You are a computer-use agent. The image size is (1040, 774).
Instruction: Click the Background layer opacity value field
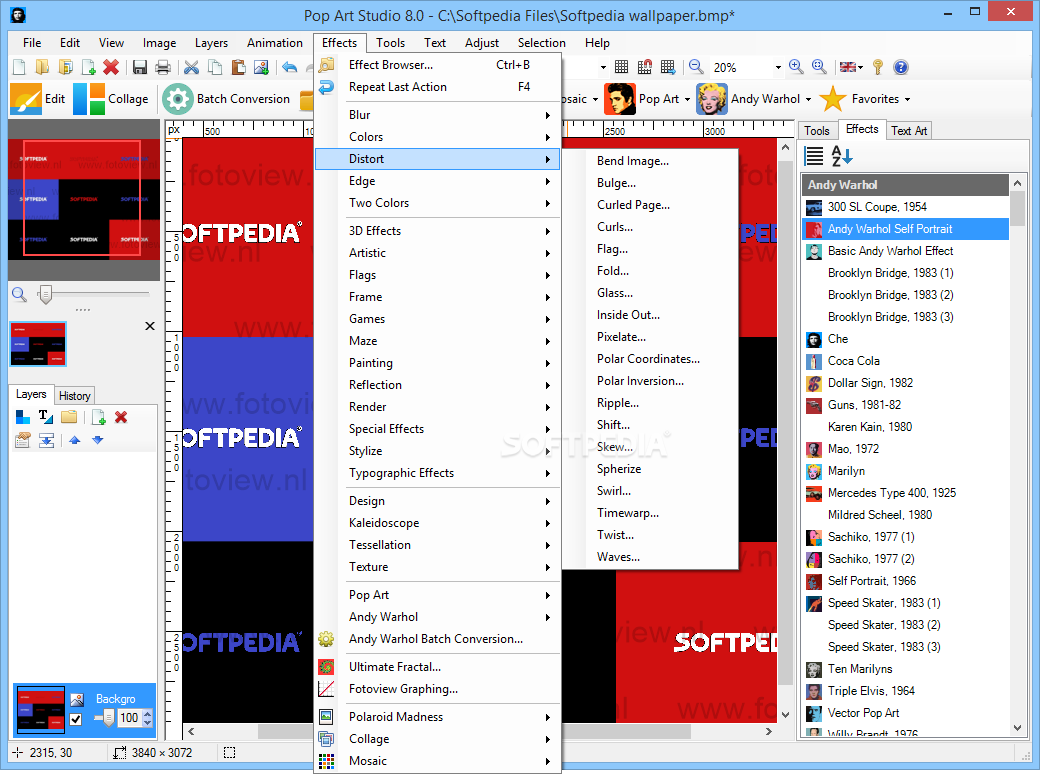[x=129, y=718]
